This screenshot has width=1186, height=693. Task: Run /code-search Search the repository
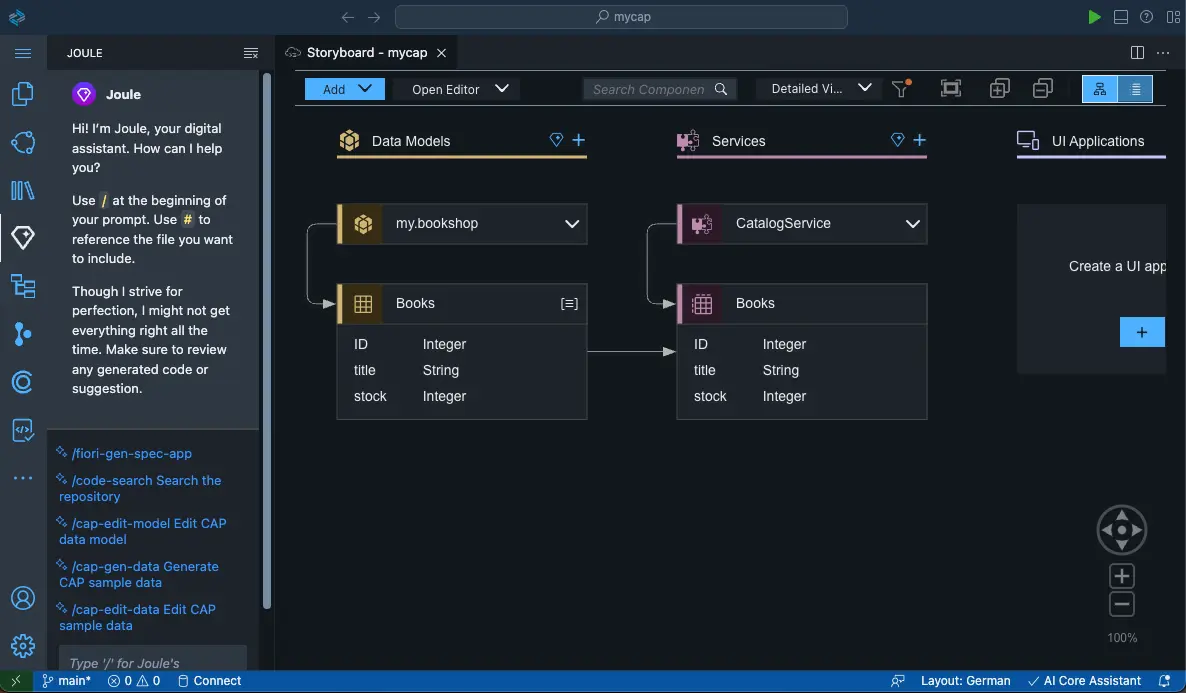140,488
